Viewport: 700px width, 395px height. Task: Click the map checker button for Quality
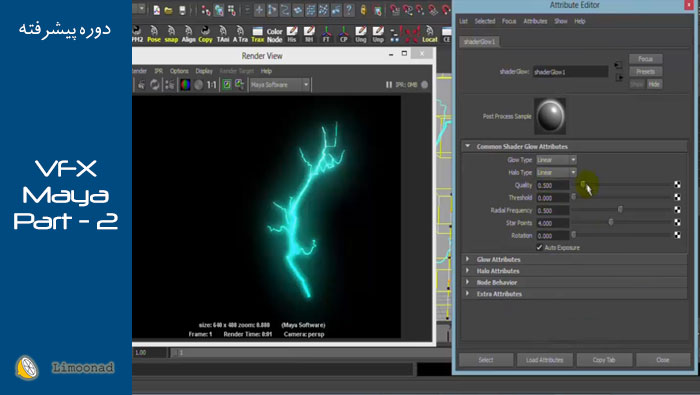point(677,185)
